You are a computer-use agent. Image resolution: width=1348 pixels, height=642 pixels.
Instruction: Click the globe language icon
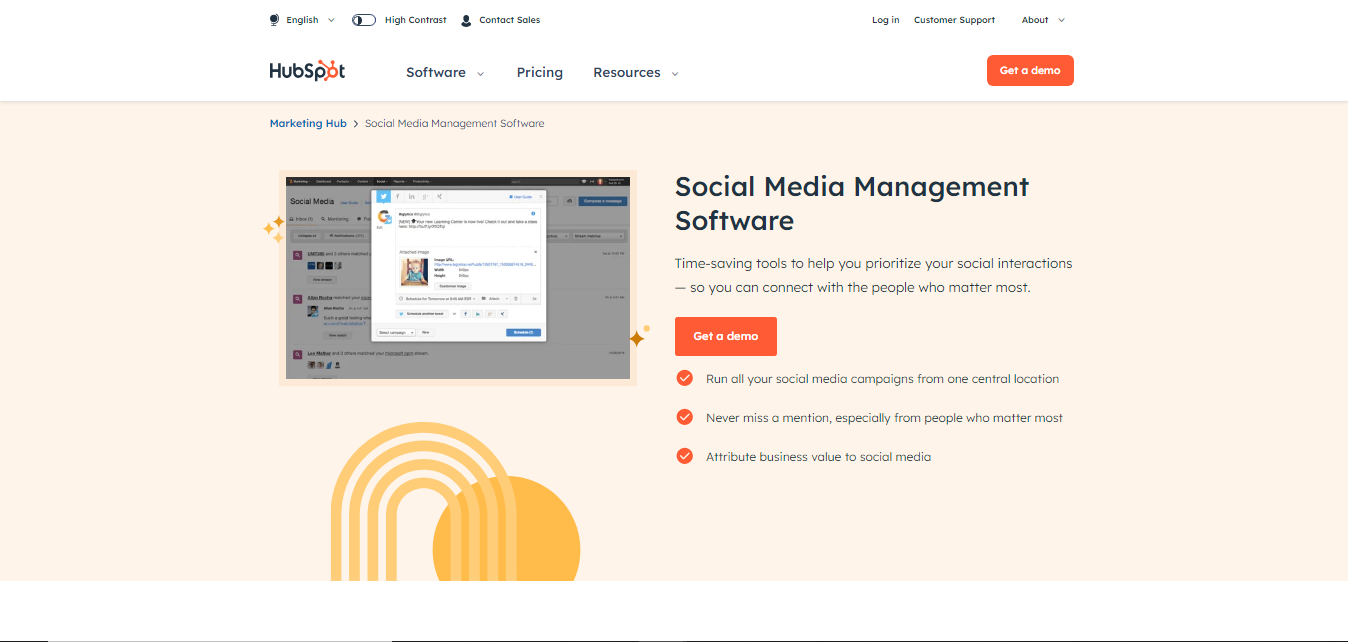pyautogui.click(x=275, y=20)
